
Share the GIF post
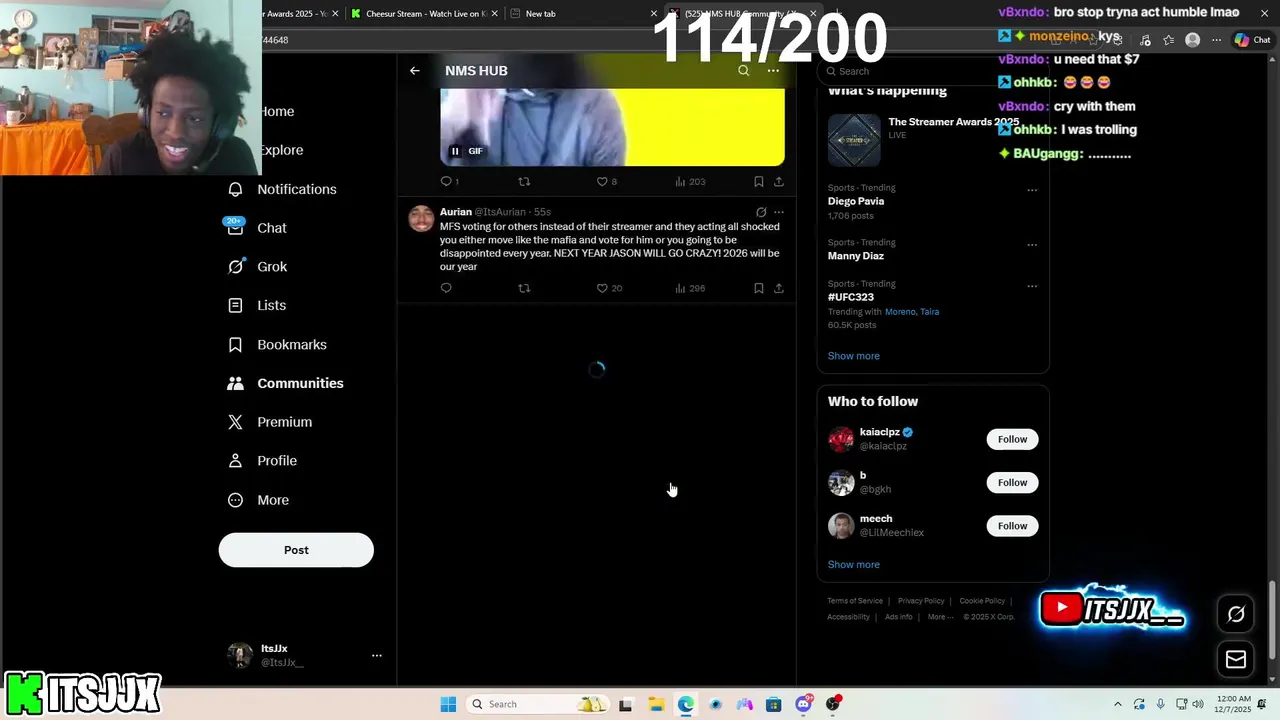pyautogui.click(x=779, y=181)
